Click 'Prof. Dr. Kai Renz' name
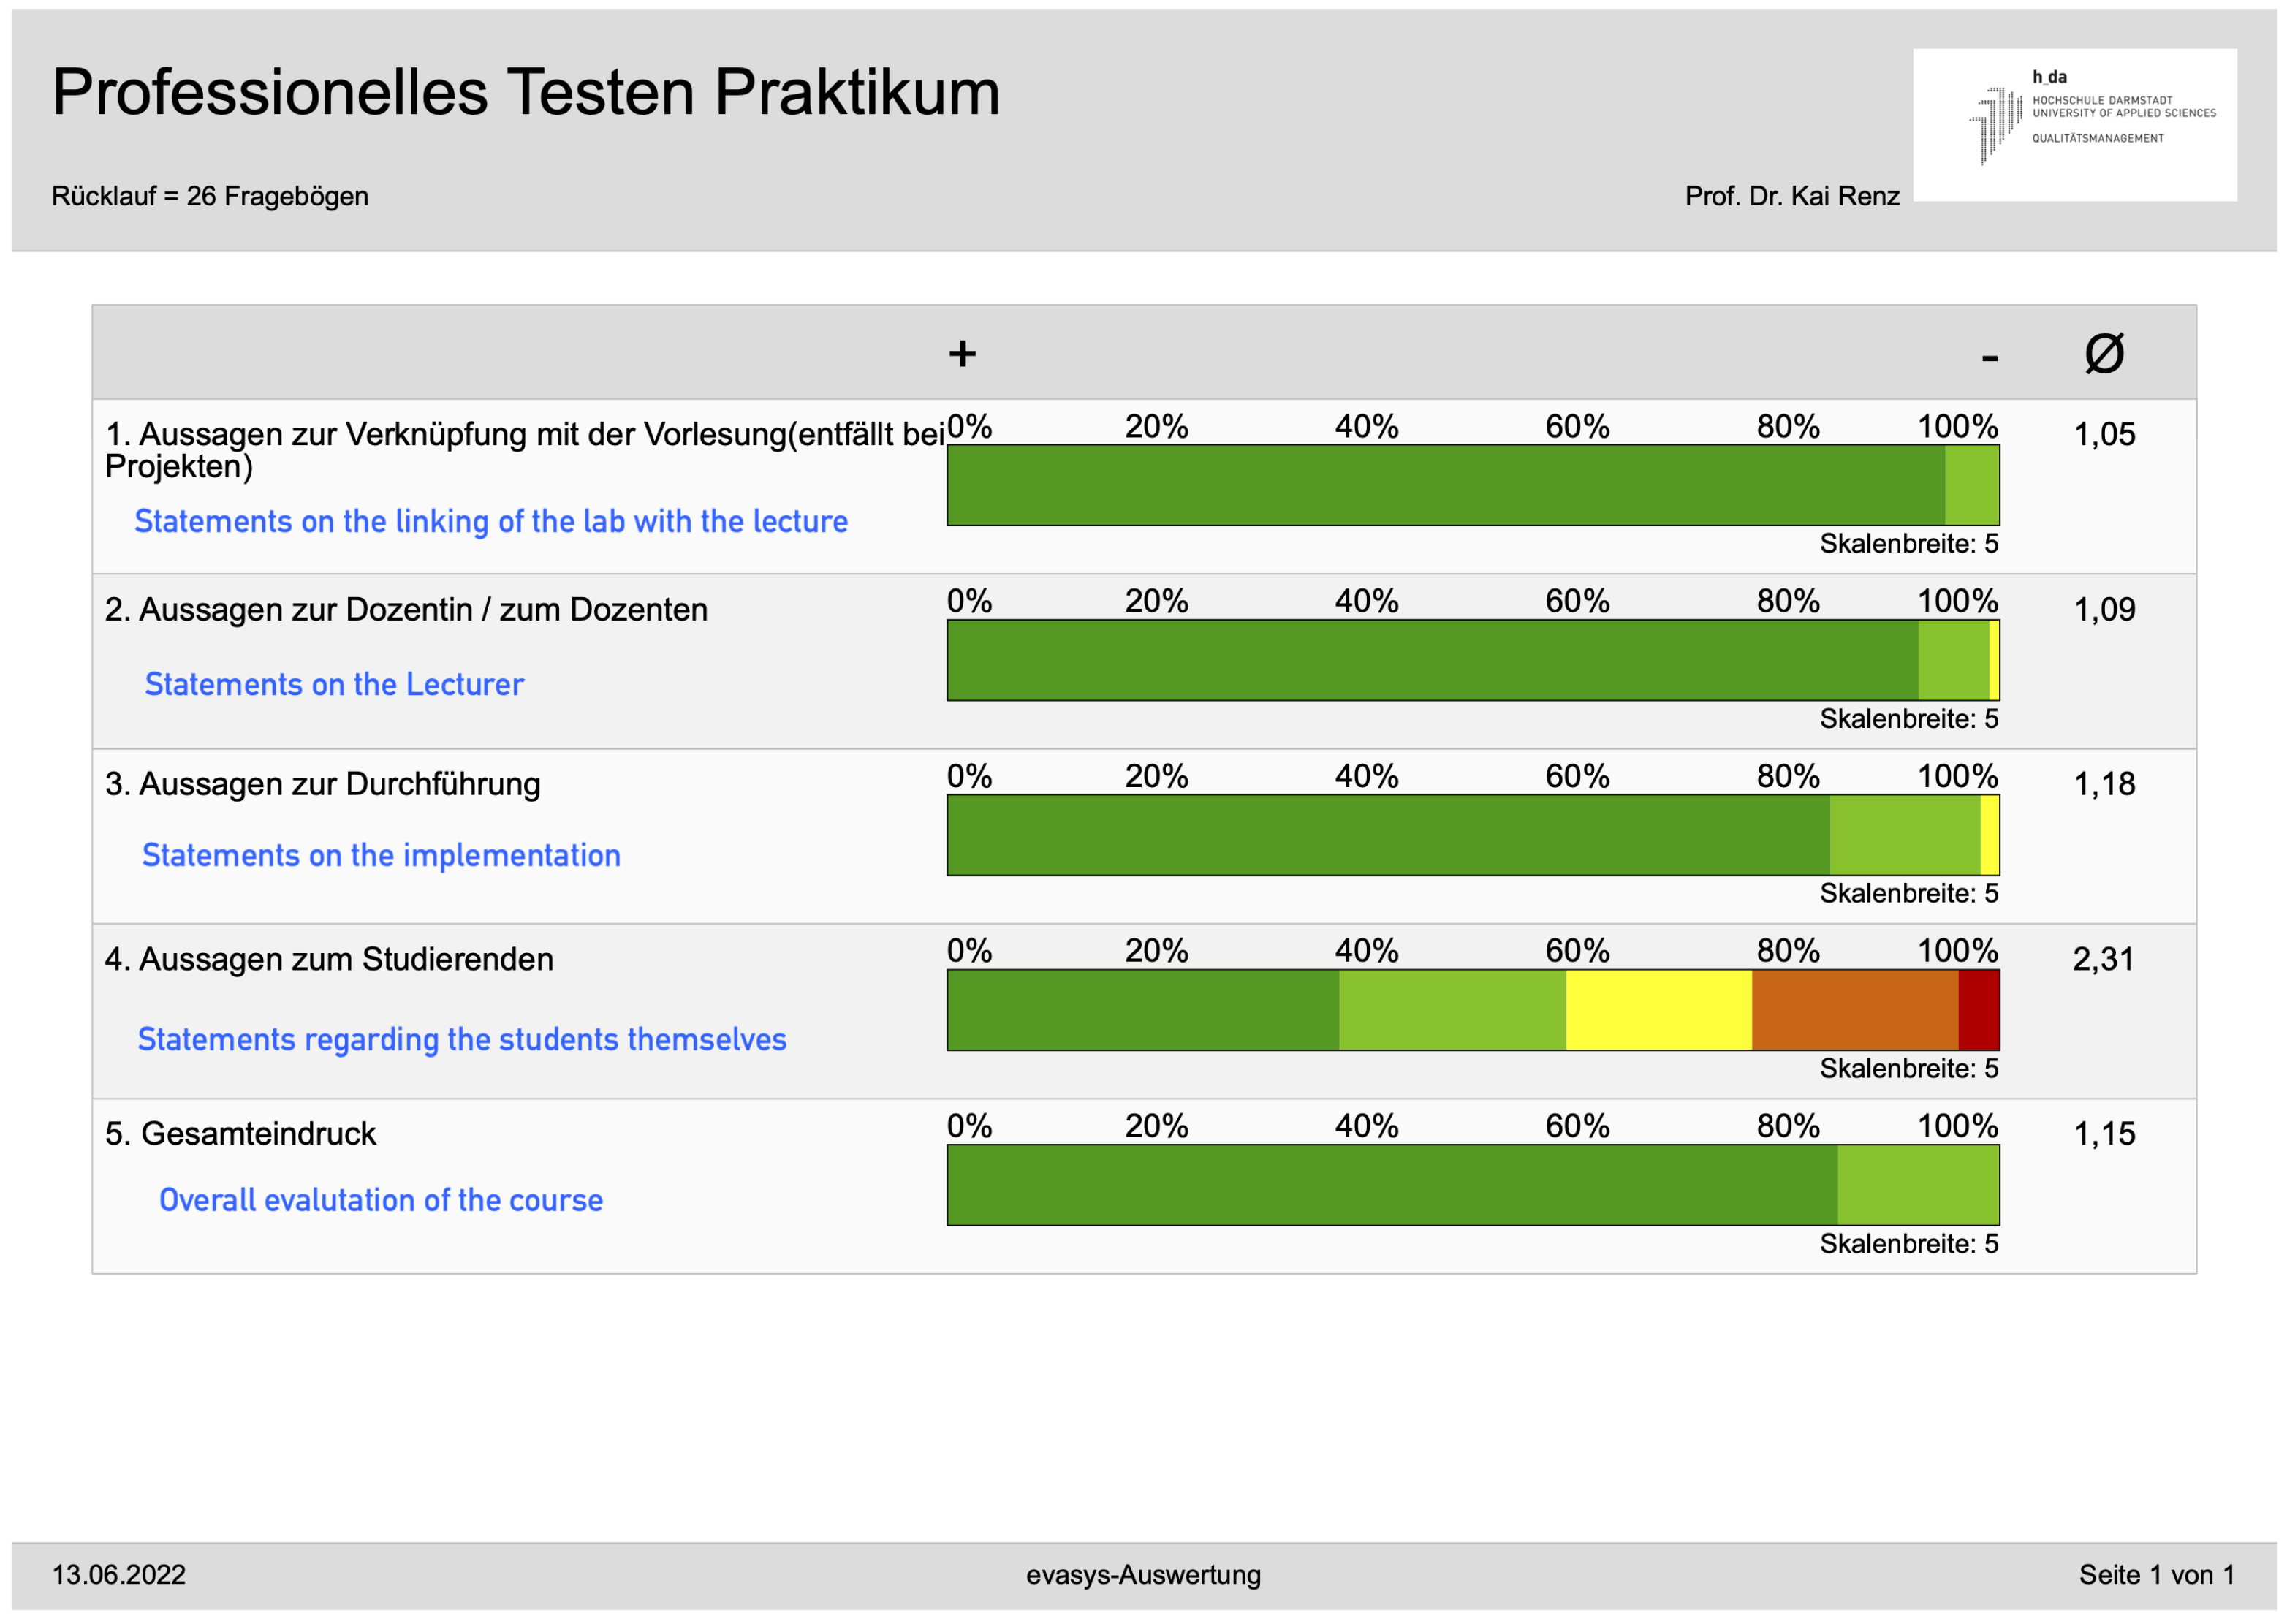Image resolution: width=2287 pixels, height=1624 pixels. pyautogui.click(x=1792, y=196)
